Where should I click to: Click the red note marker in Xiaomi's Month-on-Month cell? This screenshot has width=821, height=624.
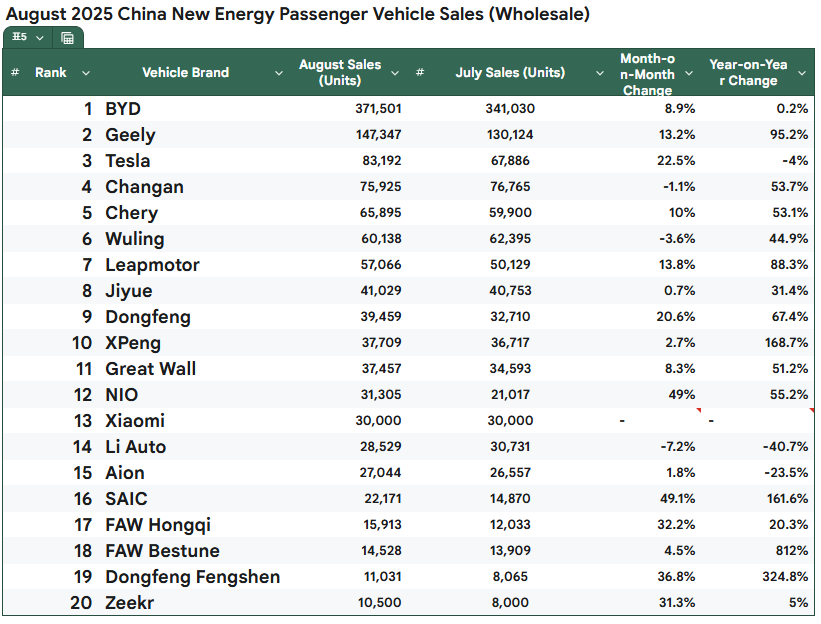tap(698, 410)
